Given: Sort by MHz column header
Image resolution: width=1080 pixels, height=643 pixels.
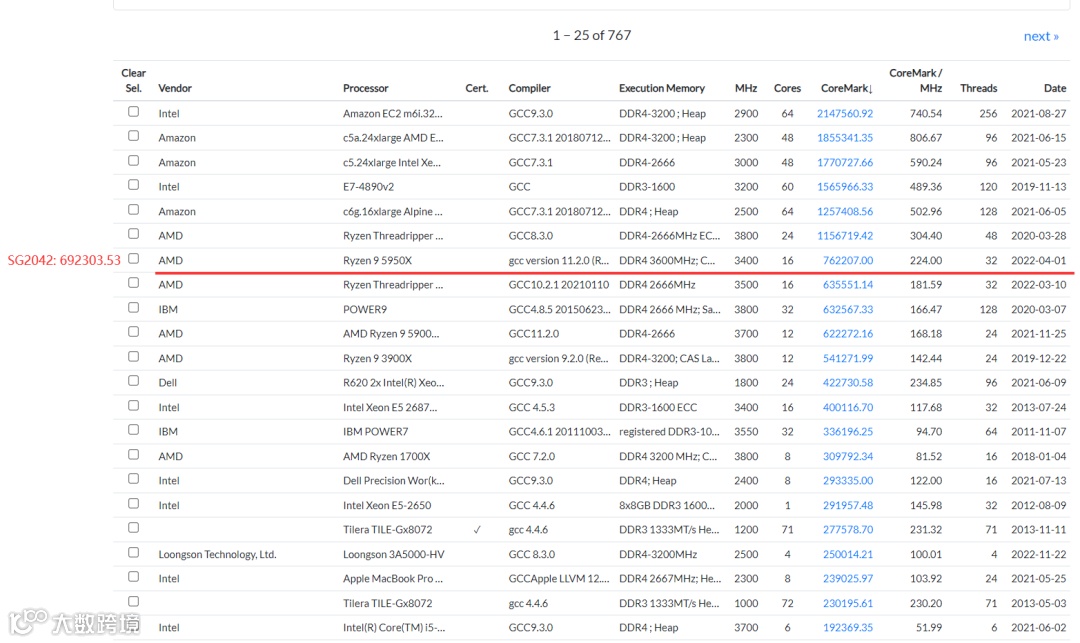Looking at the screenshot, I should coord(746,88).
